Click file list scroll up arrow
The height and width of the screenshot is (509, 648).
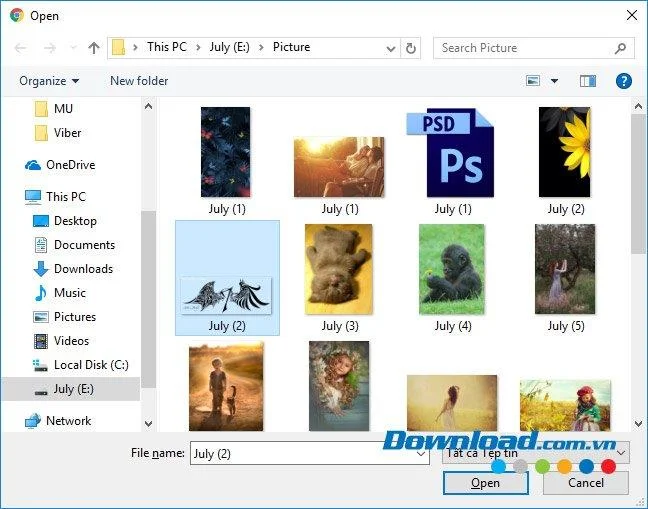pos(638,106)
